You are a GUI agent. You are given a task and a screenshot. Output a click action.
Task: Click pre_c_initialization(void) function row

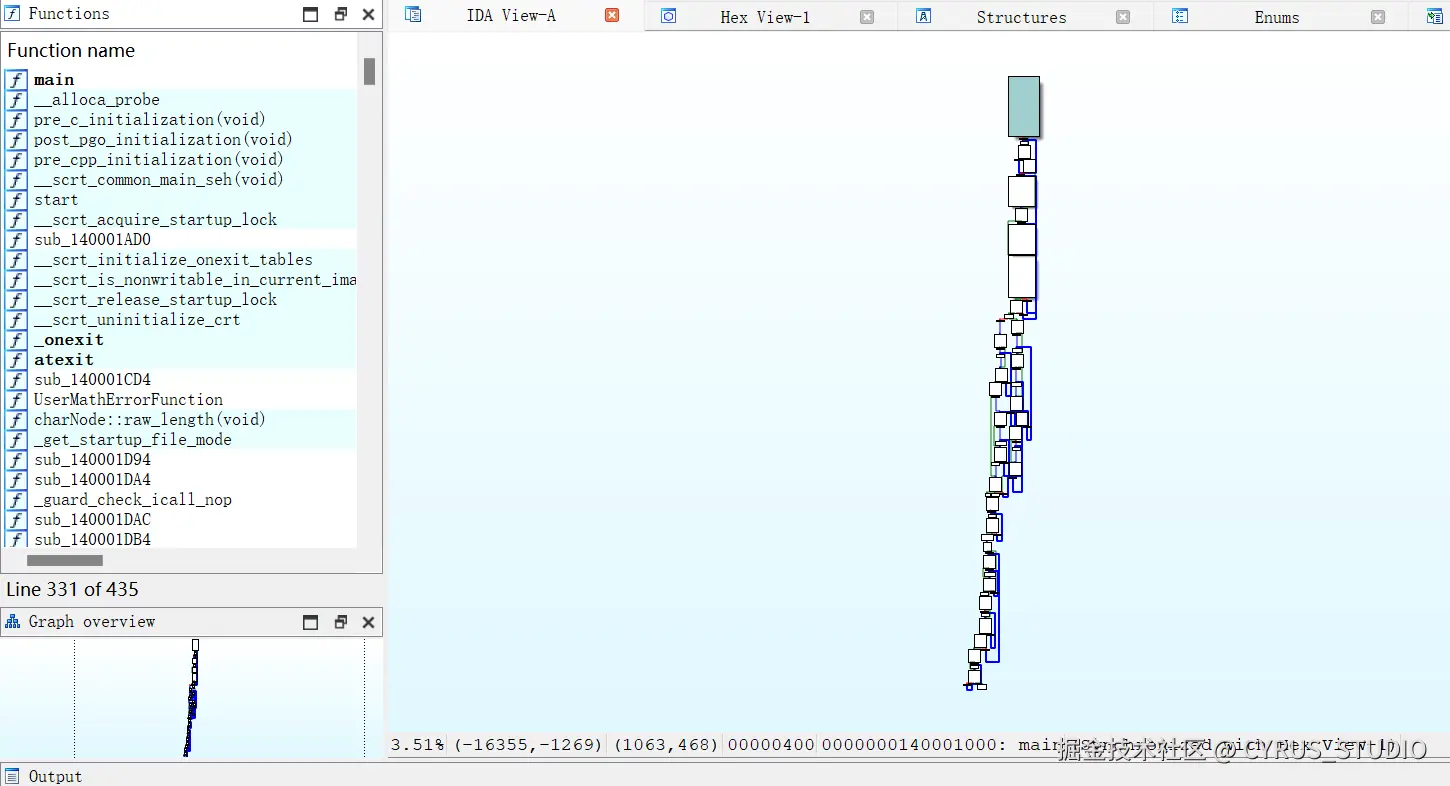pos(180,120)
